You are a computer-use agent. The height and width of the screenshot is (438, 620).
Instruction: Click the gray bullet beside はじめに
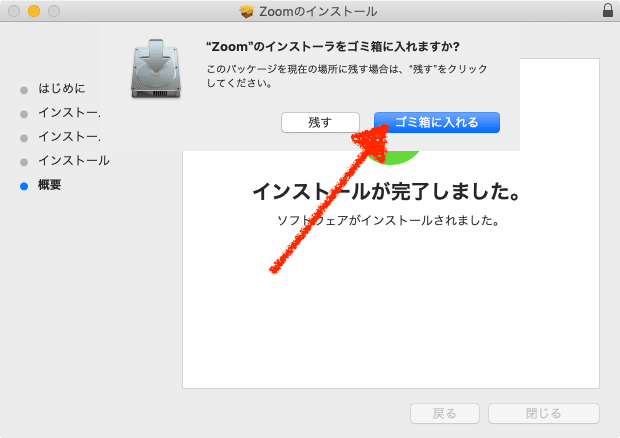[x=24, y=90]
